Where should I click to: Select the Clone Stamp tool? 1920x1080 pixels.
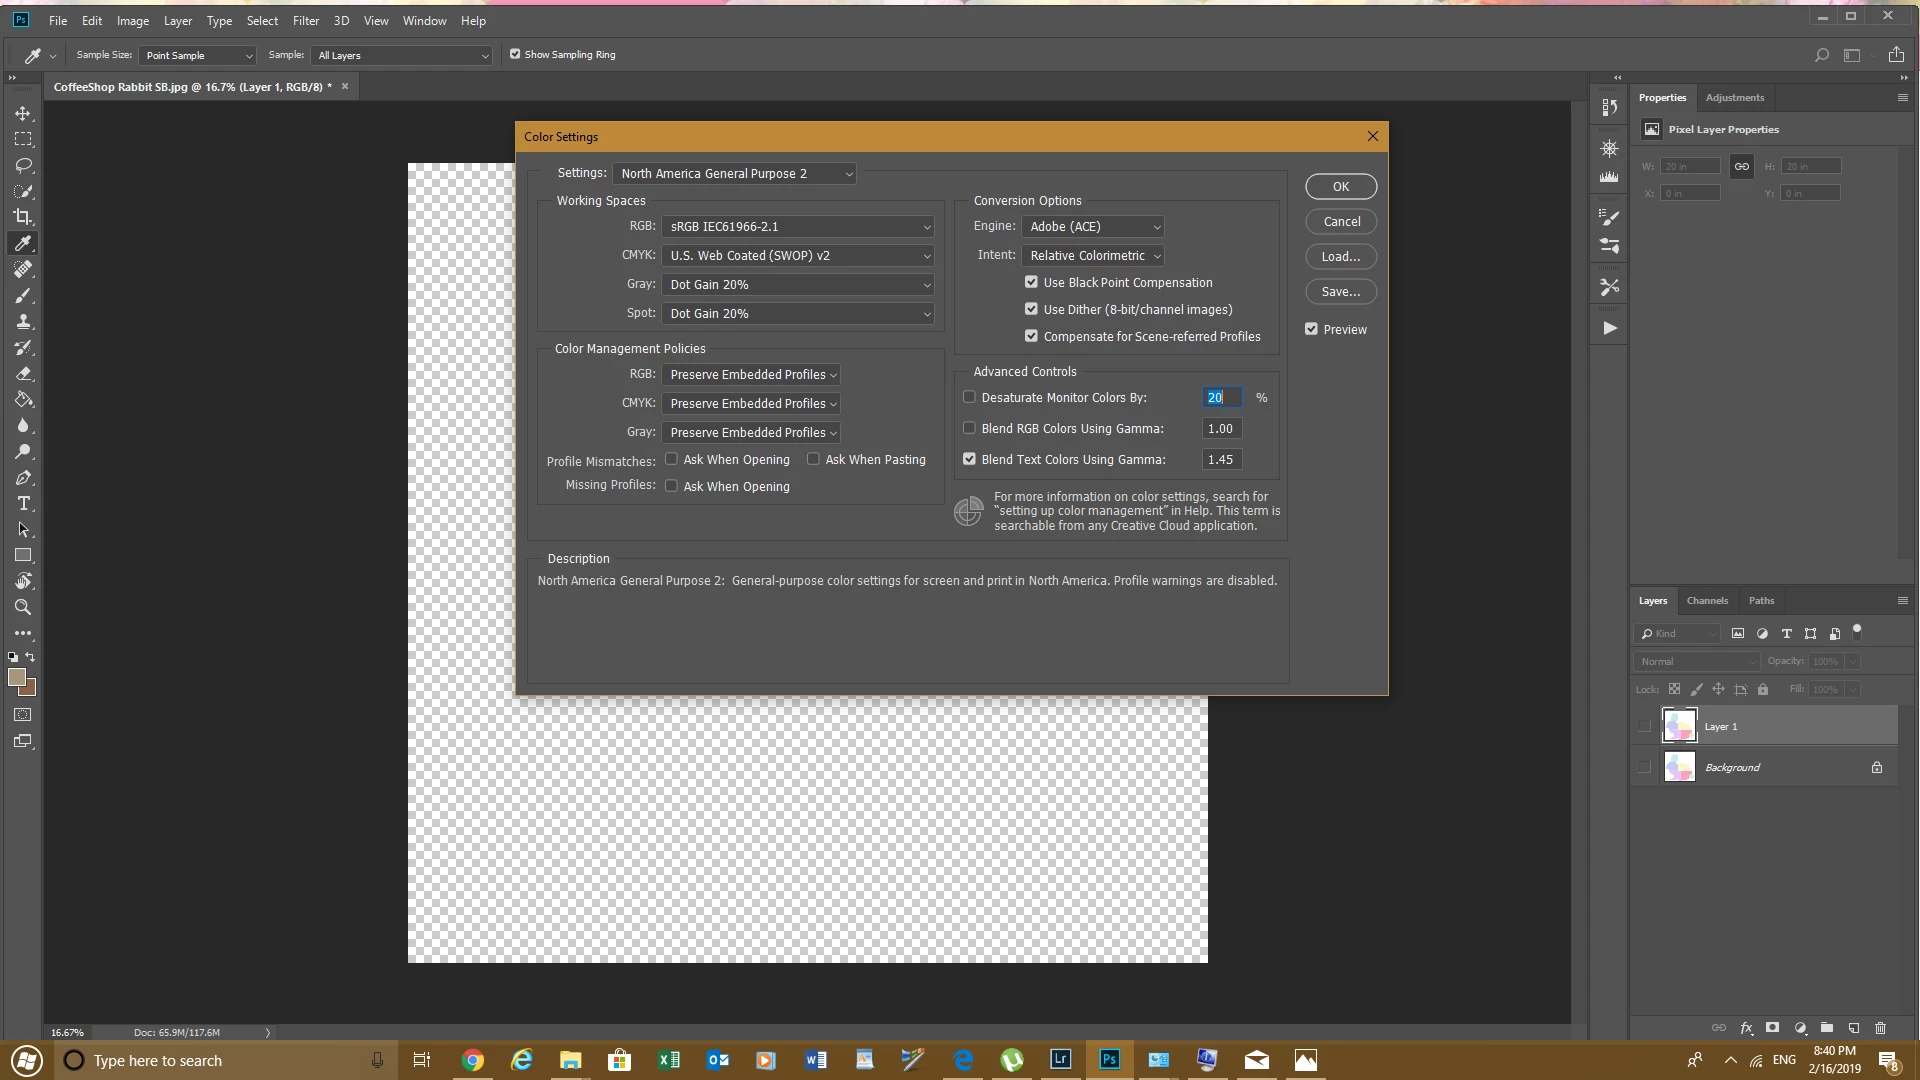23,321
